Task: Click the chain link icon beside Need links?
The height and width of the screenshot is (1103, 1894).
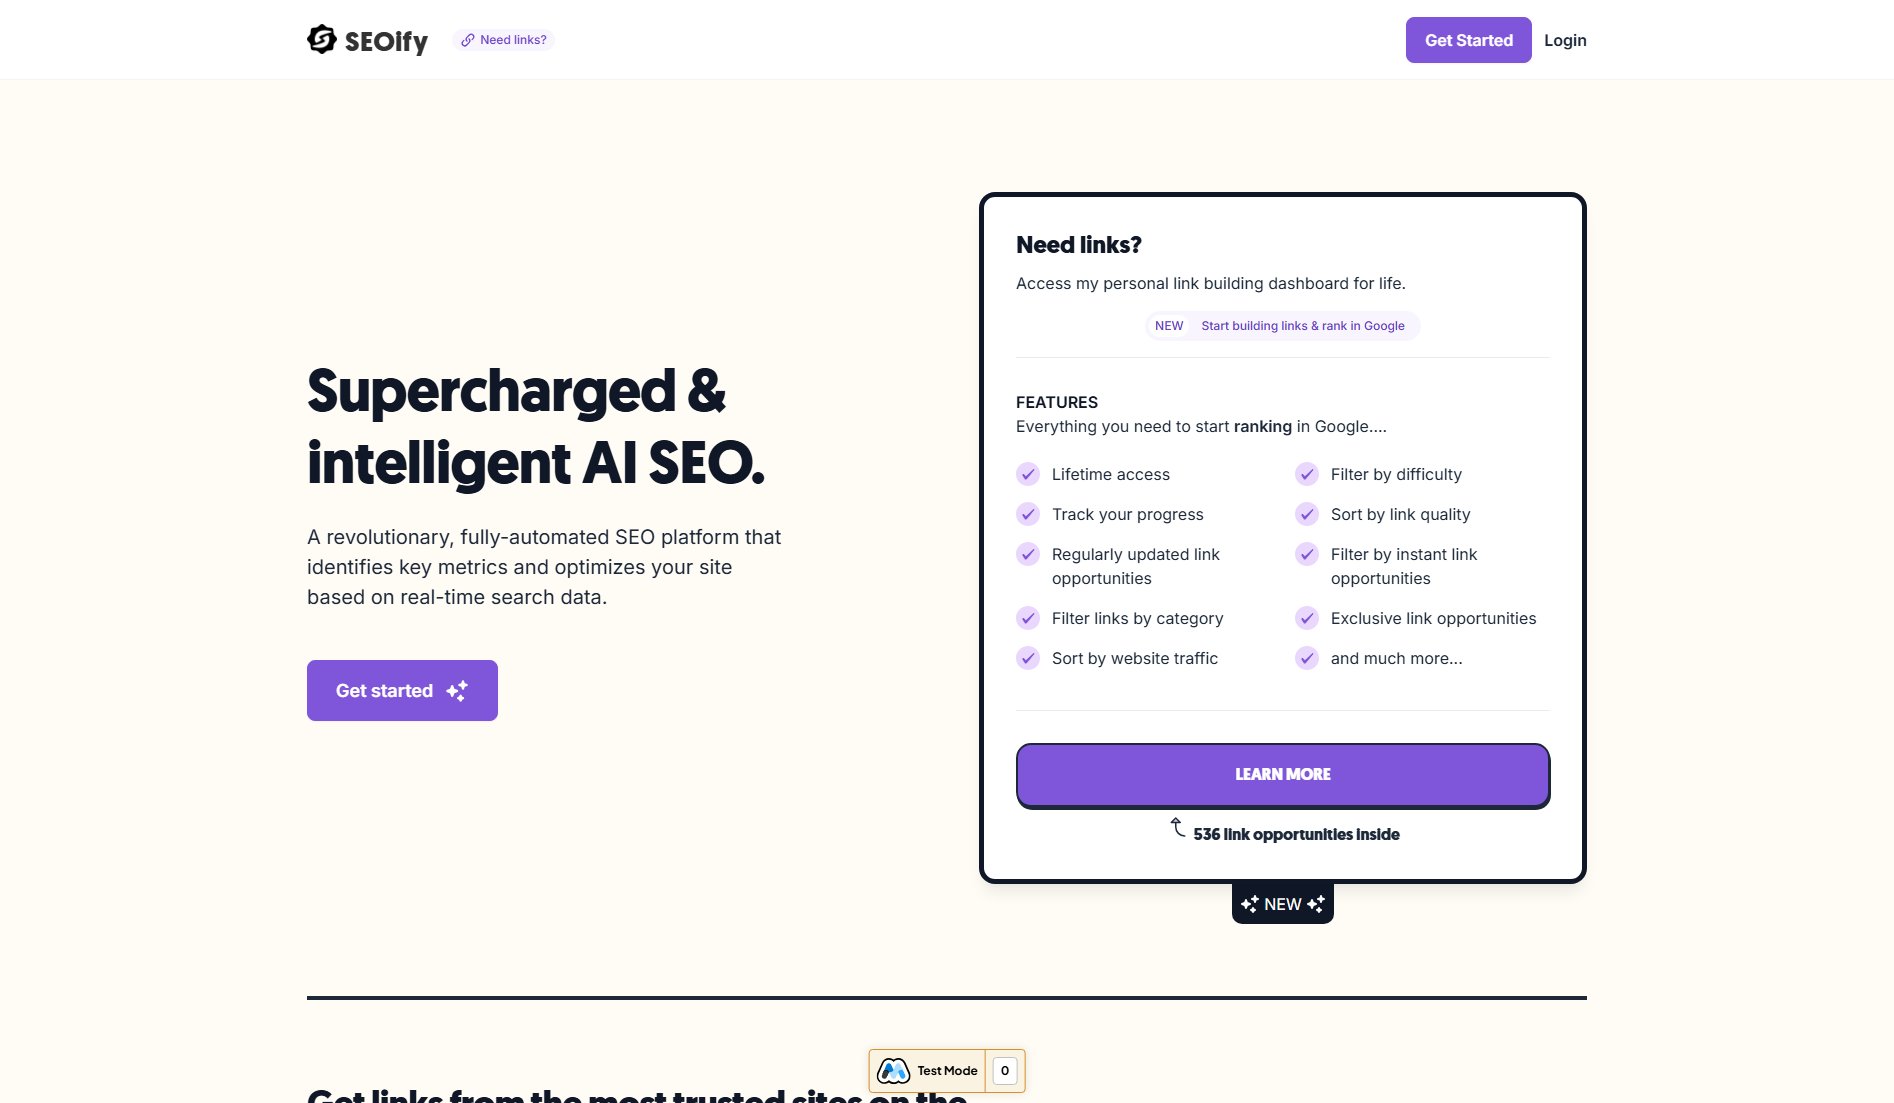Action: click(466, 40)
